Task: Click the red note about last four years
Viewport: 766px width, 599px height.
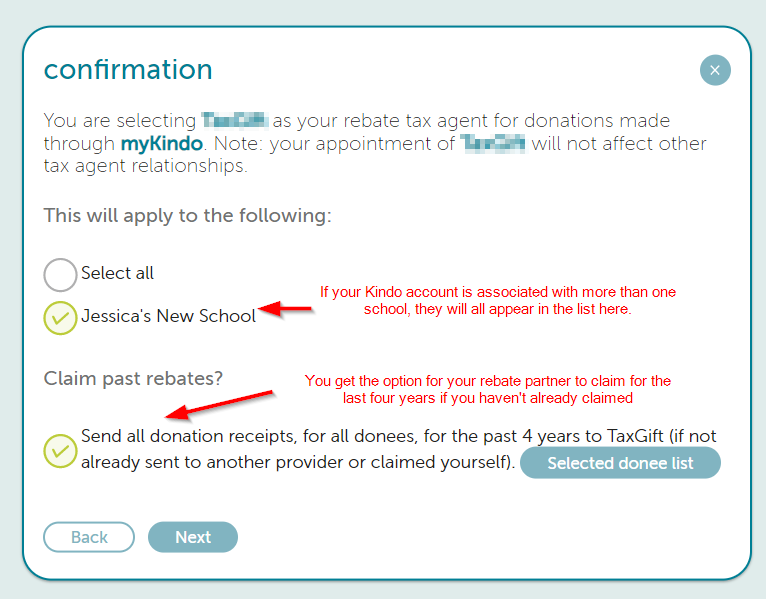Action: (488, 389)
